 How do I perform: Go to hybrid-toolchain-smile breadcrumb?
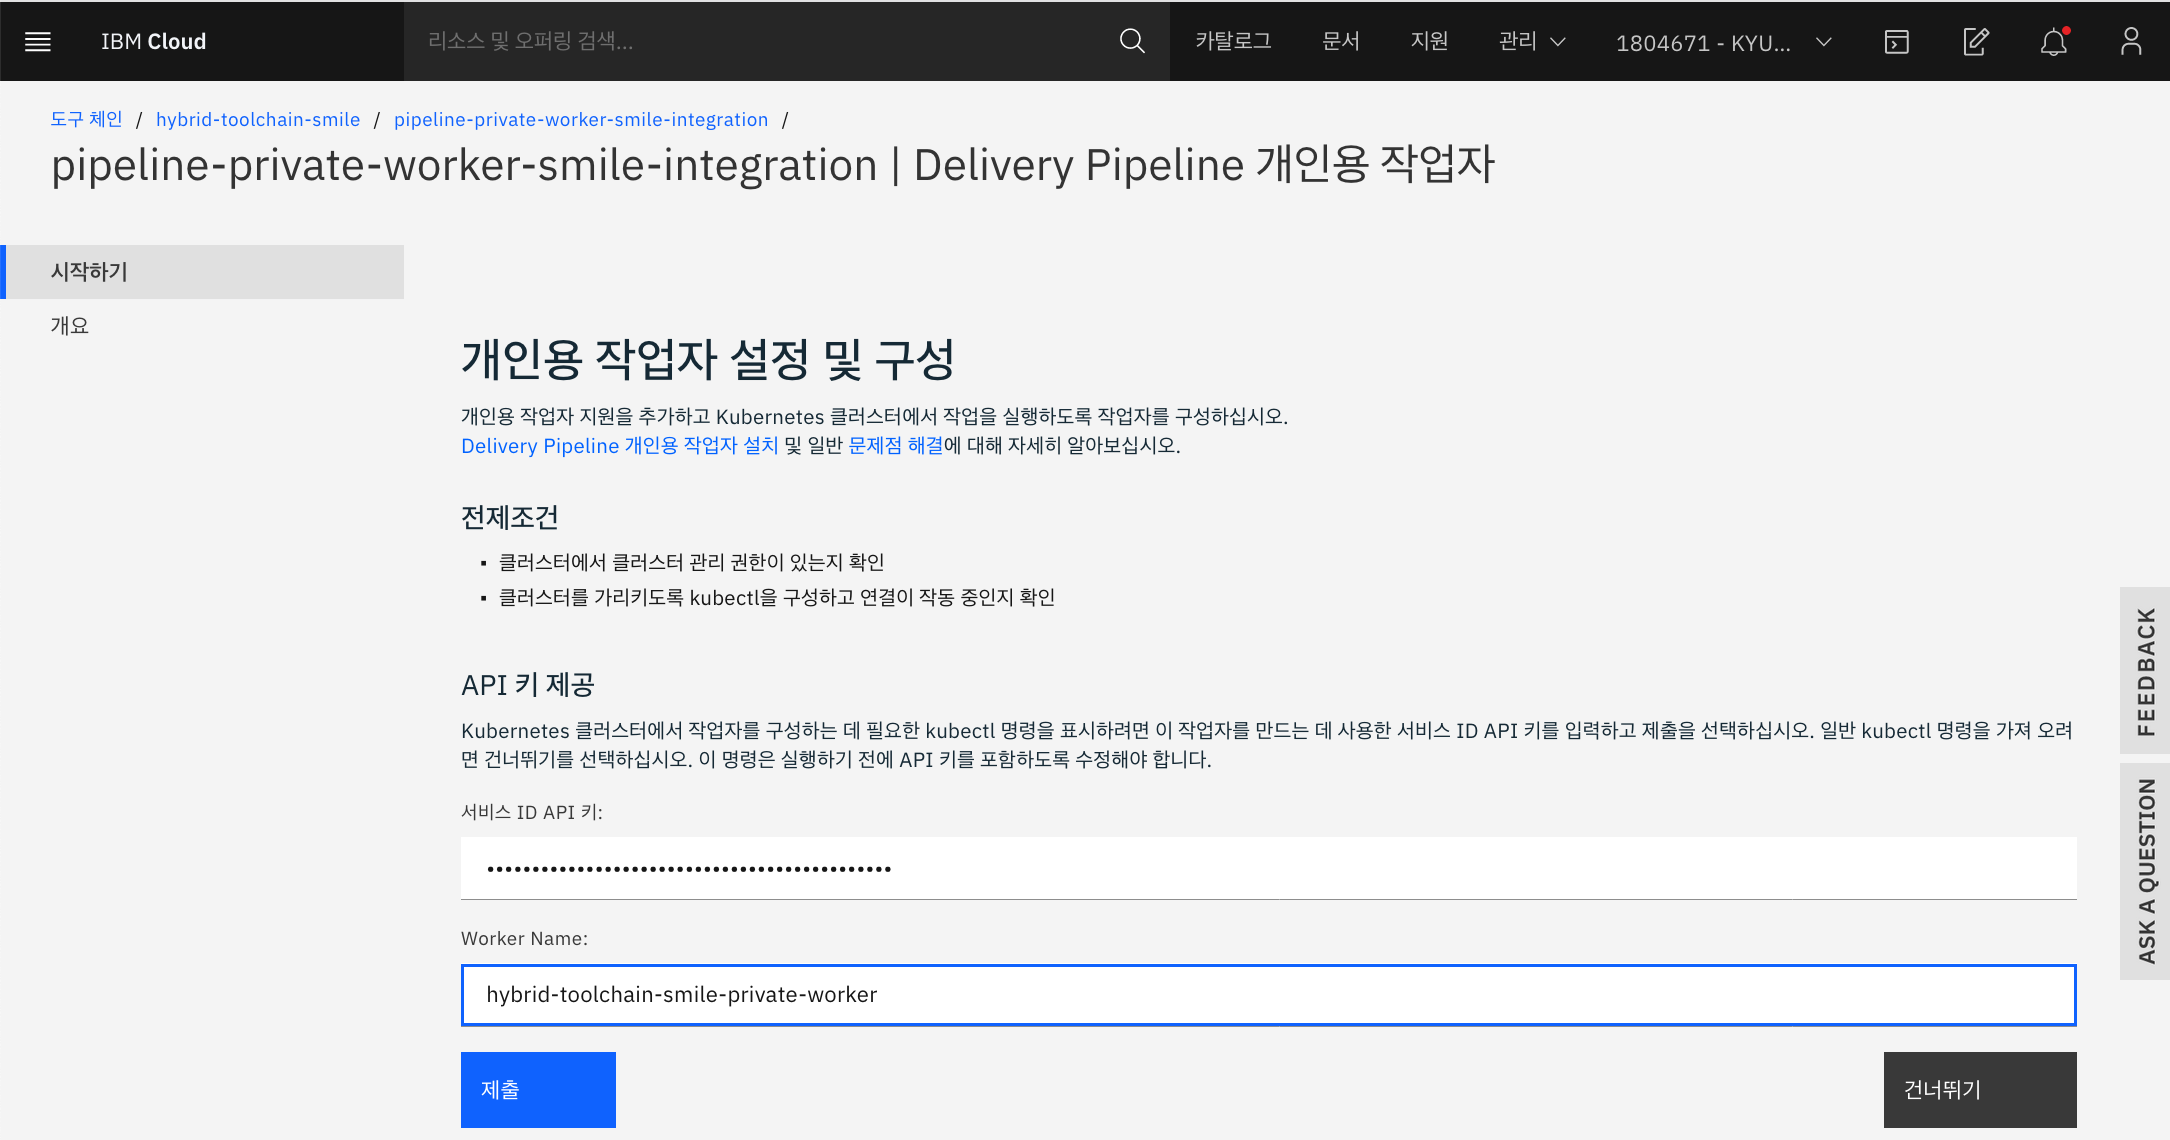[x=258, y=119]
